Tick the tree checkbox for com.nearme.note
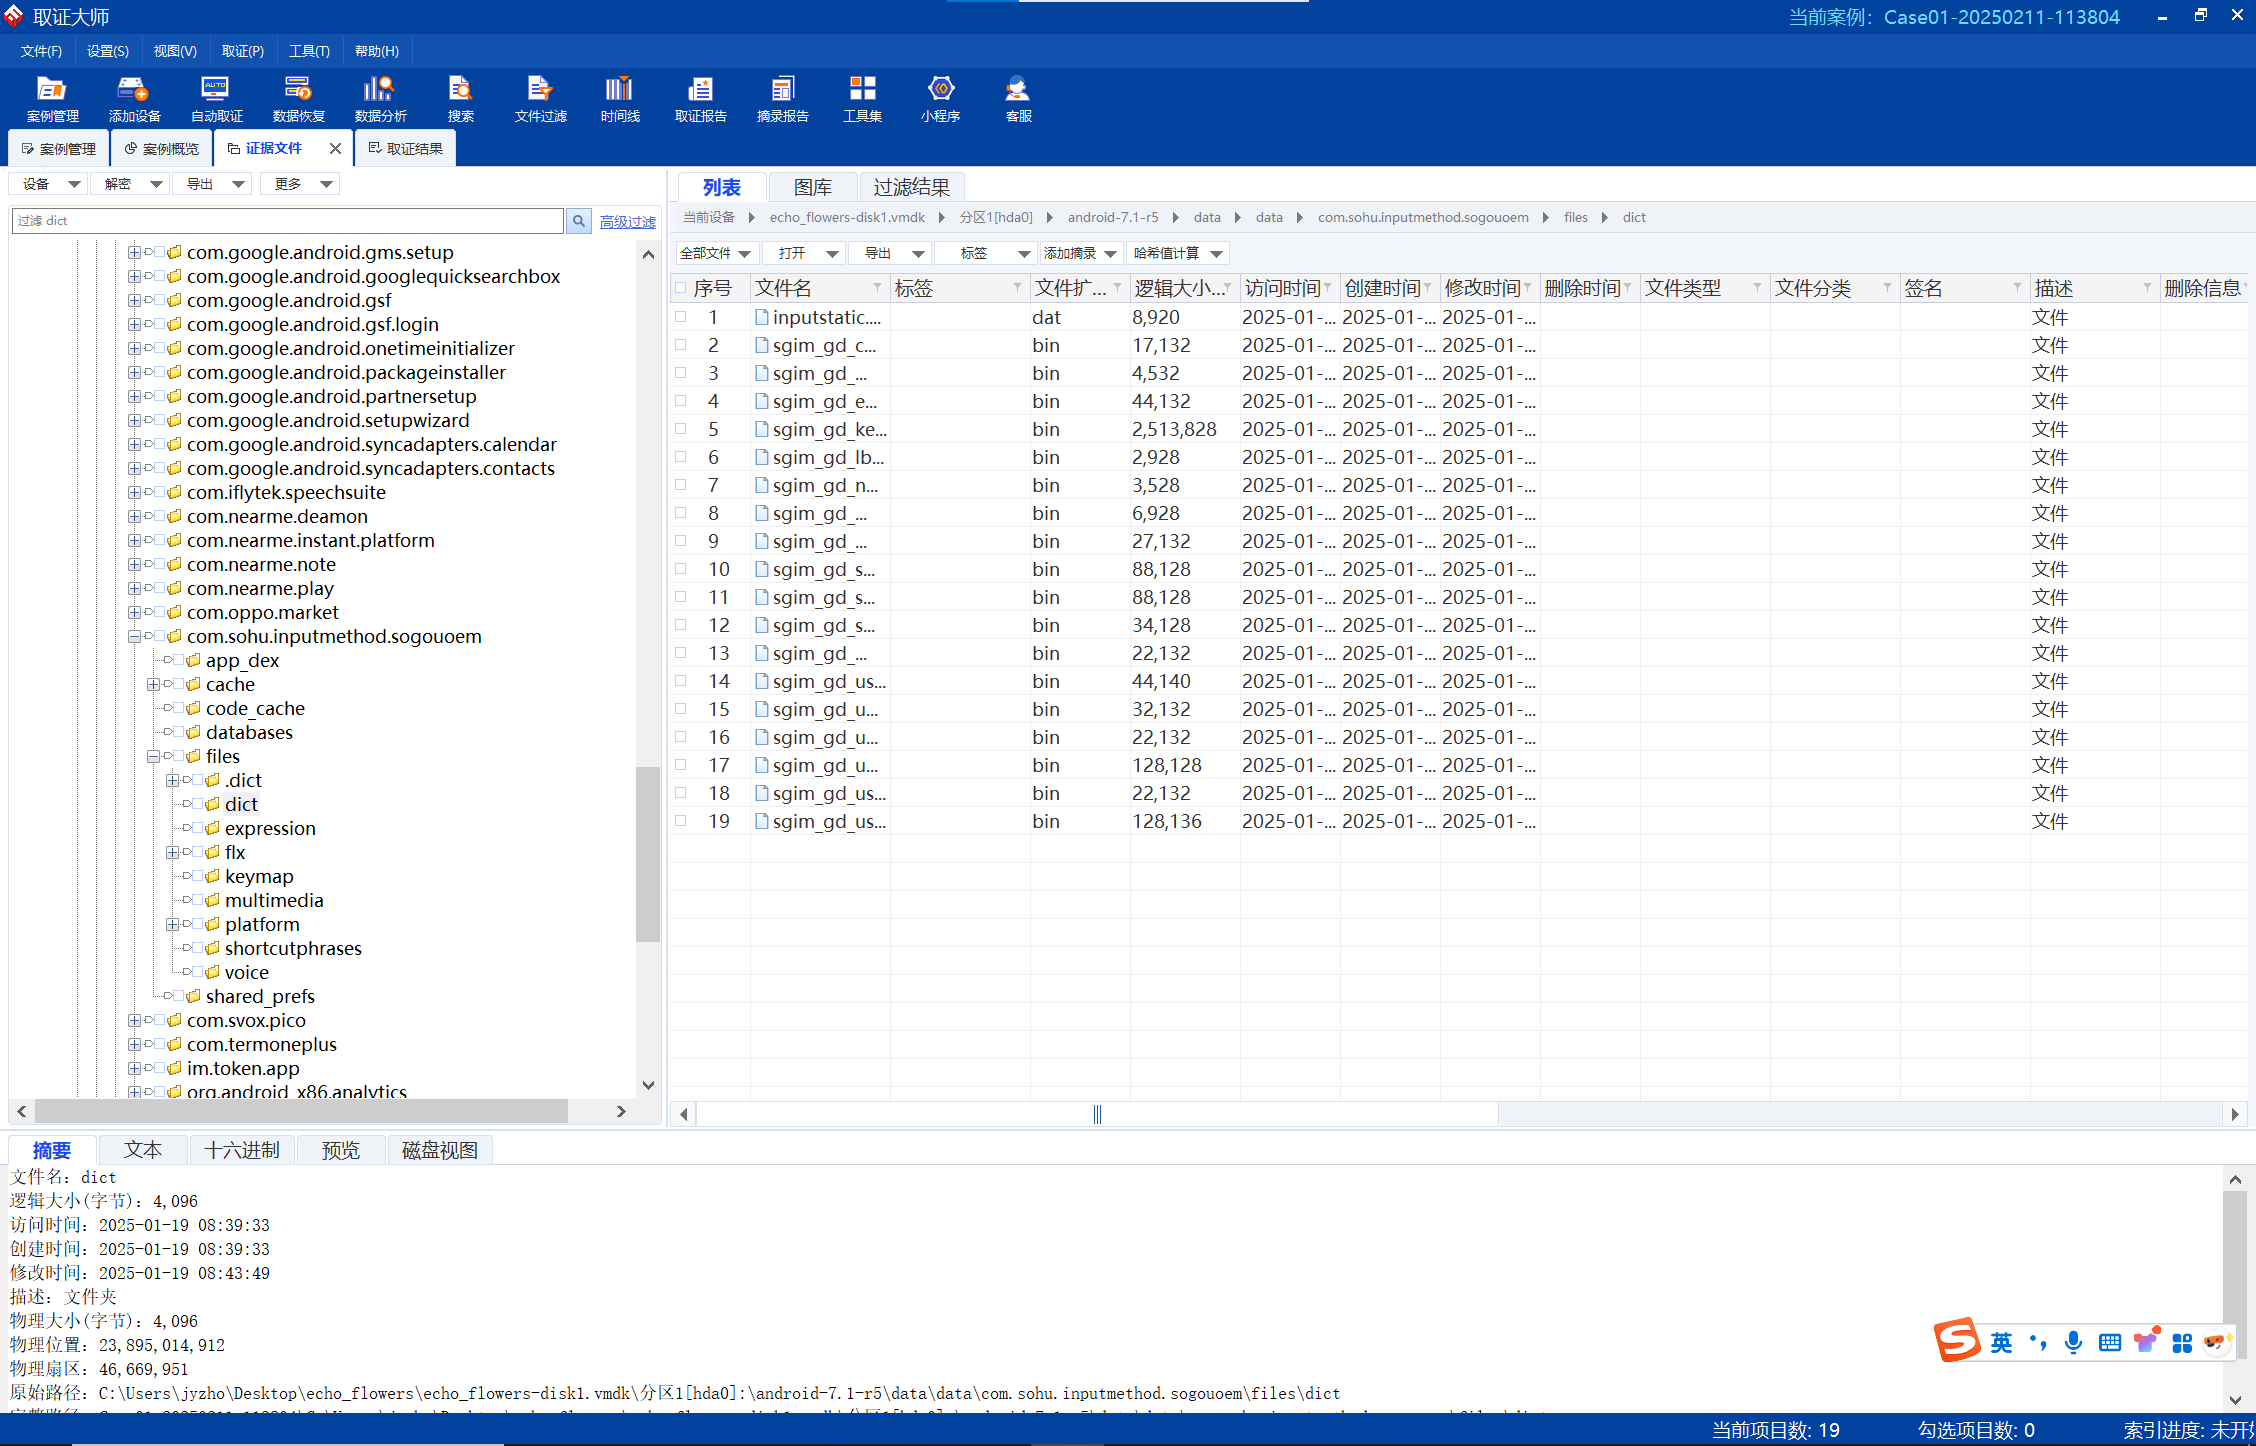Screen dimensions: 2256x1446 (x=160, y=564)
